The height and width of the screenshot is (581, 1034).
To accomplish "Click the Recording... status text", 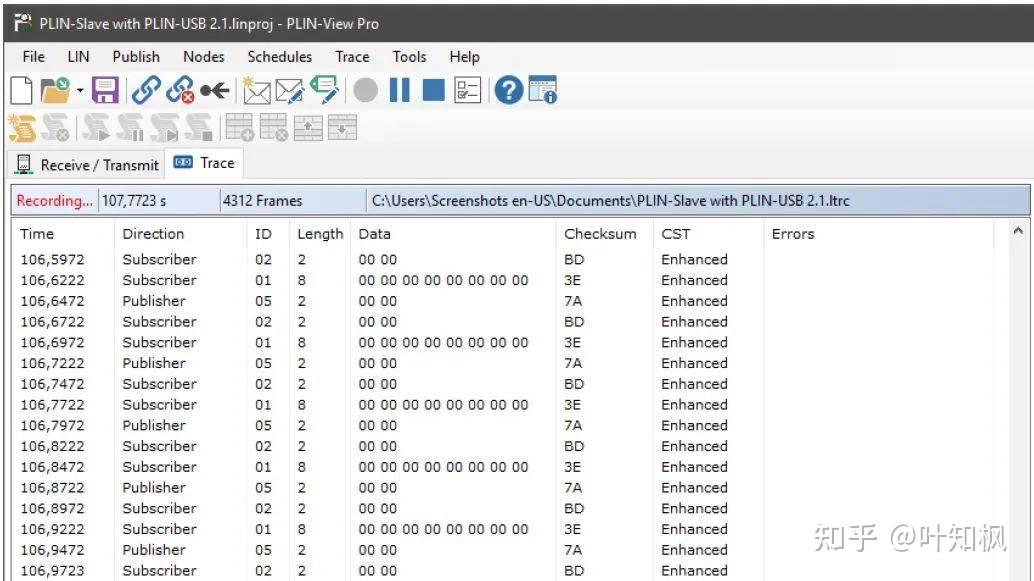I will pyautogui.click(x=55, y=200).
